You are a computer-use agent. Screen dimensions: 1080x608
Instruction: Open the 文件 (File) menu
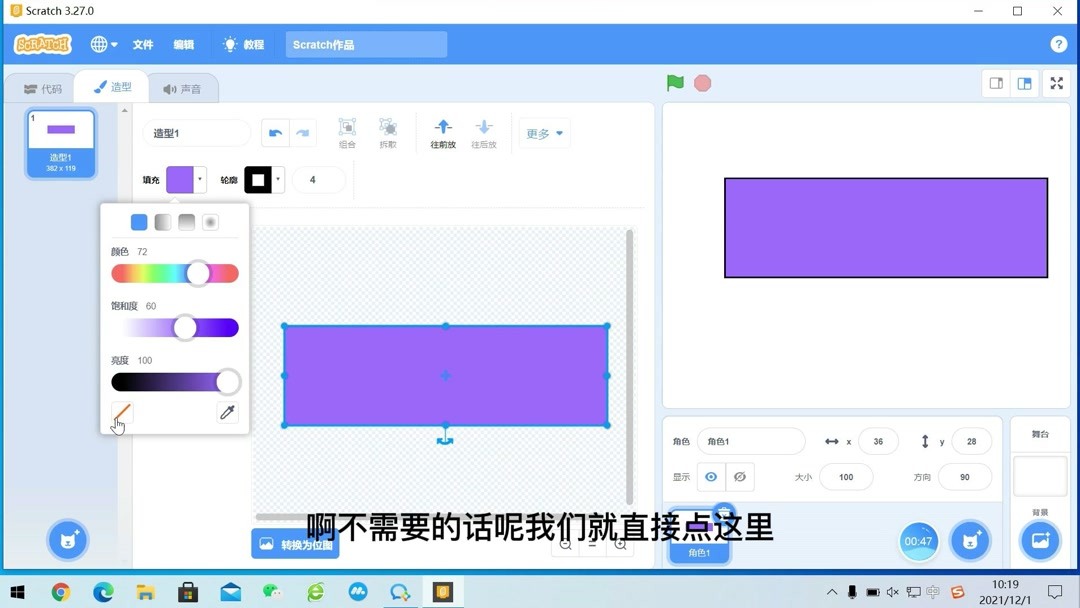tap(142, 44)
